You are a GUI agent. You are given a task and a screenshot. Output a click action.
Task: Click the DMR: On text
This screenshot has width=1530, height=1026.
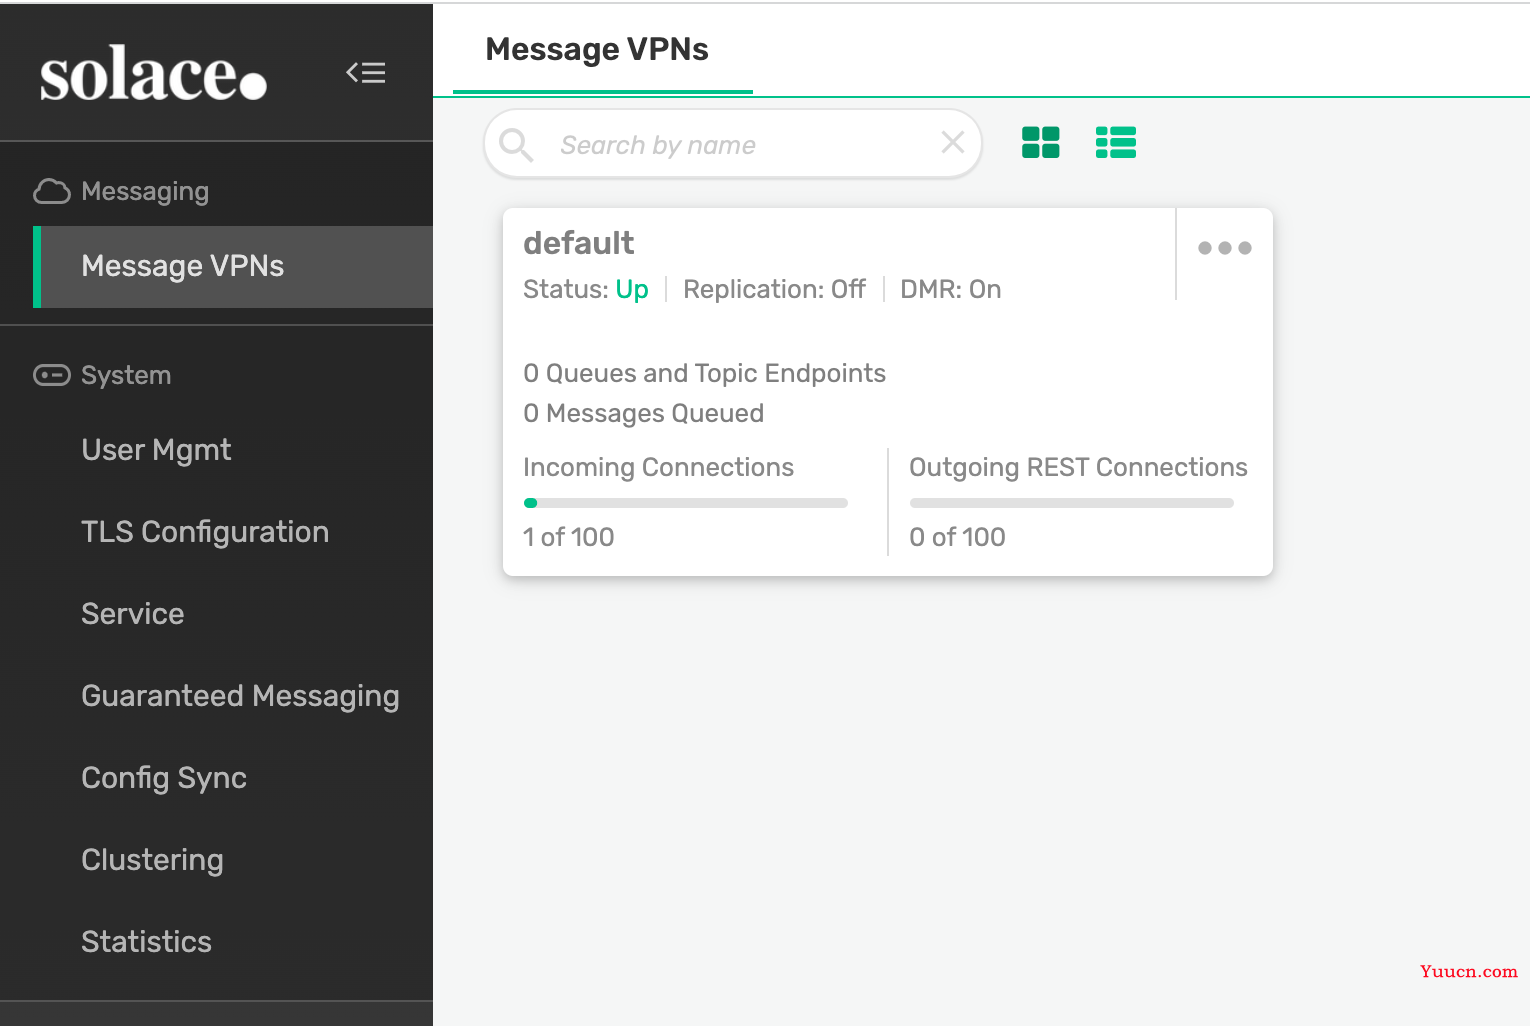(x=950, y=289)
